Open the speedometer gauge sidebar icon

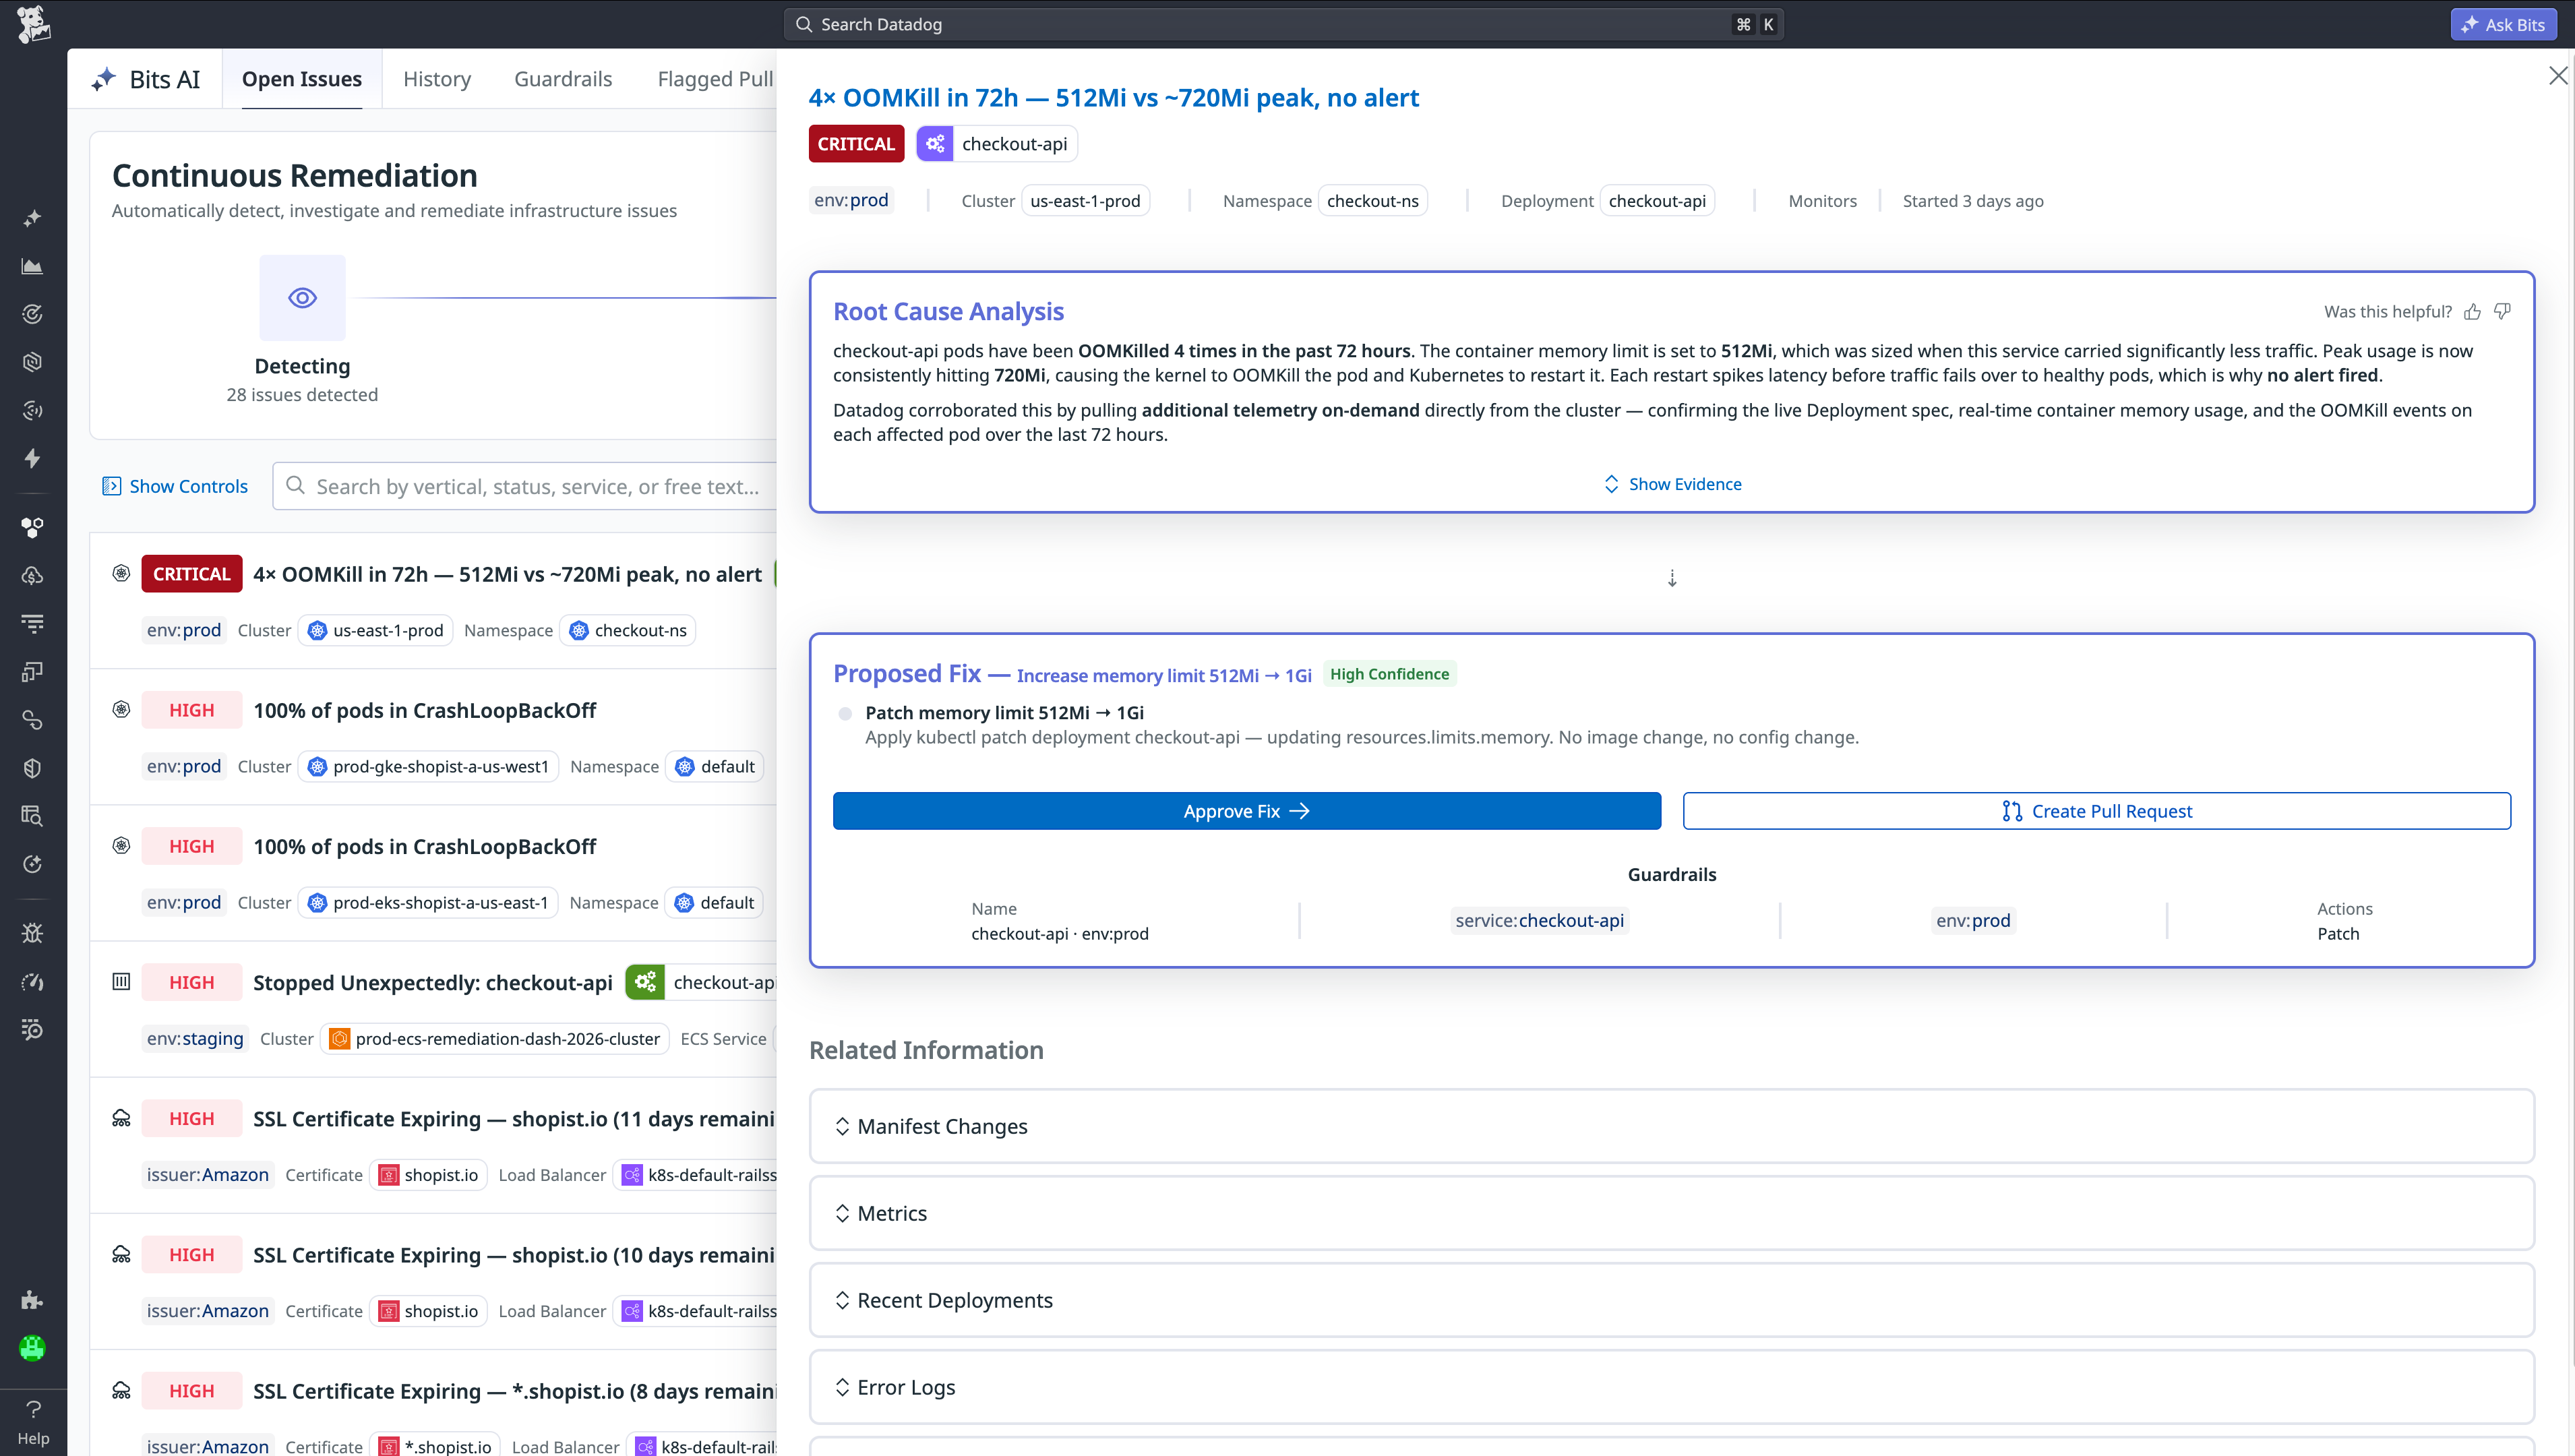[32, 981]
